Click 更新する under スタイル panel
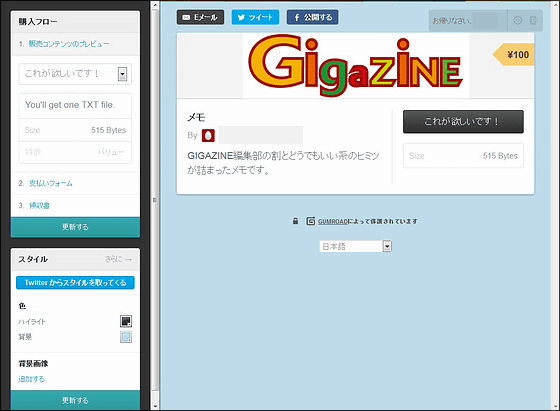Screen dimensions: 560x411 tap(75, 400)
